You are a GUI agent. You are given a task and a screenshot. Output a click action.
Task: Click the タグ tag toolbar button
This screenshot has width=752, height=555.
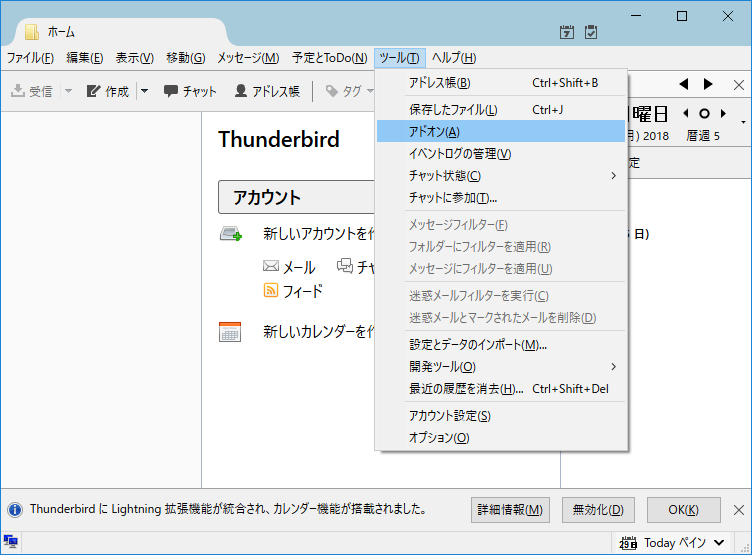tap(344, 91)
